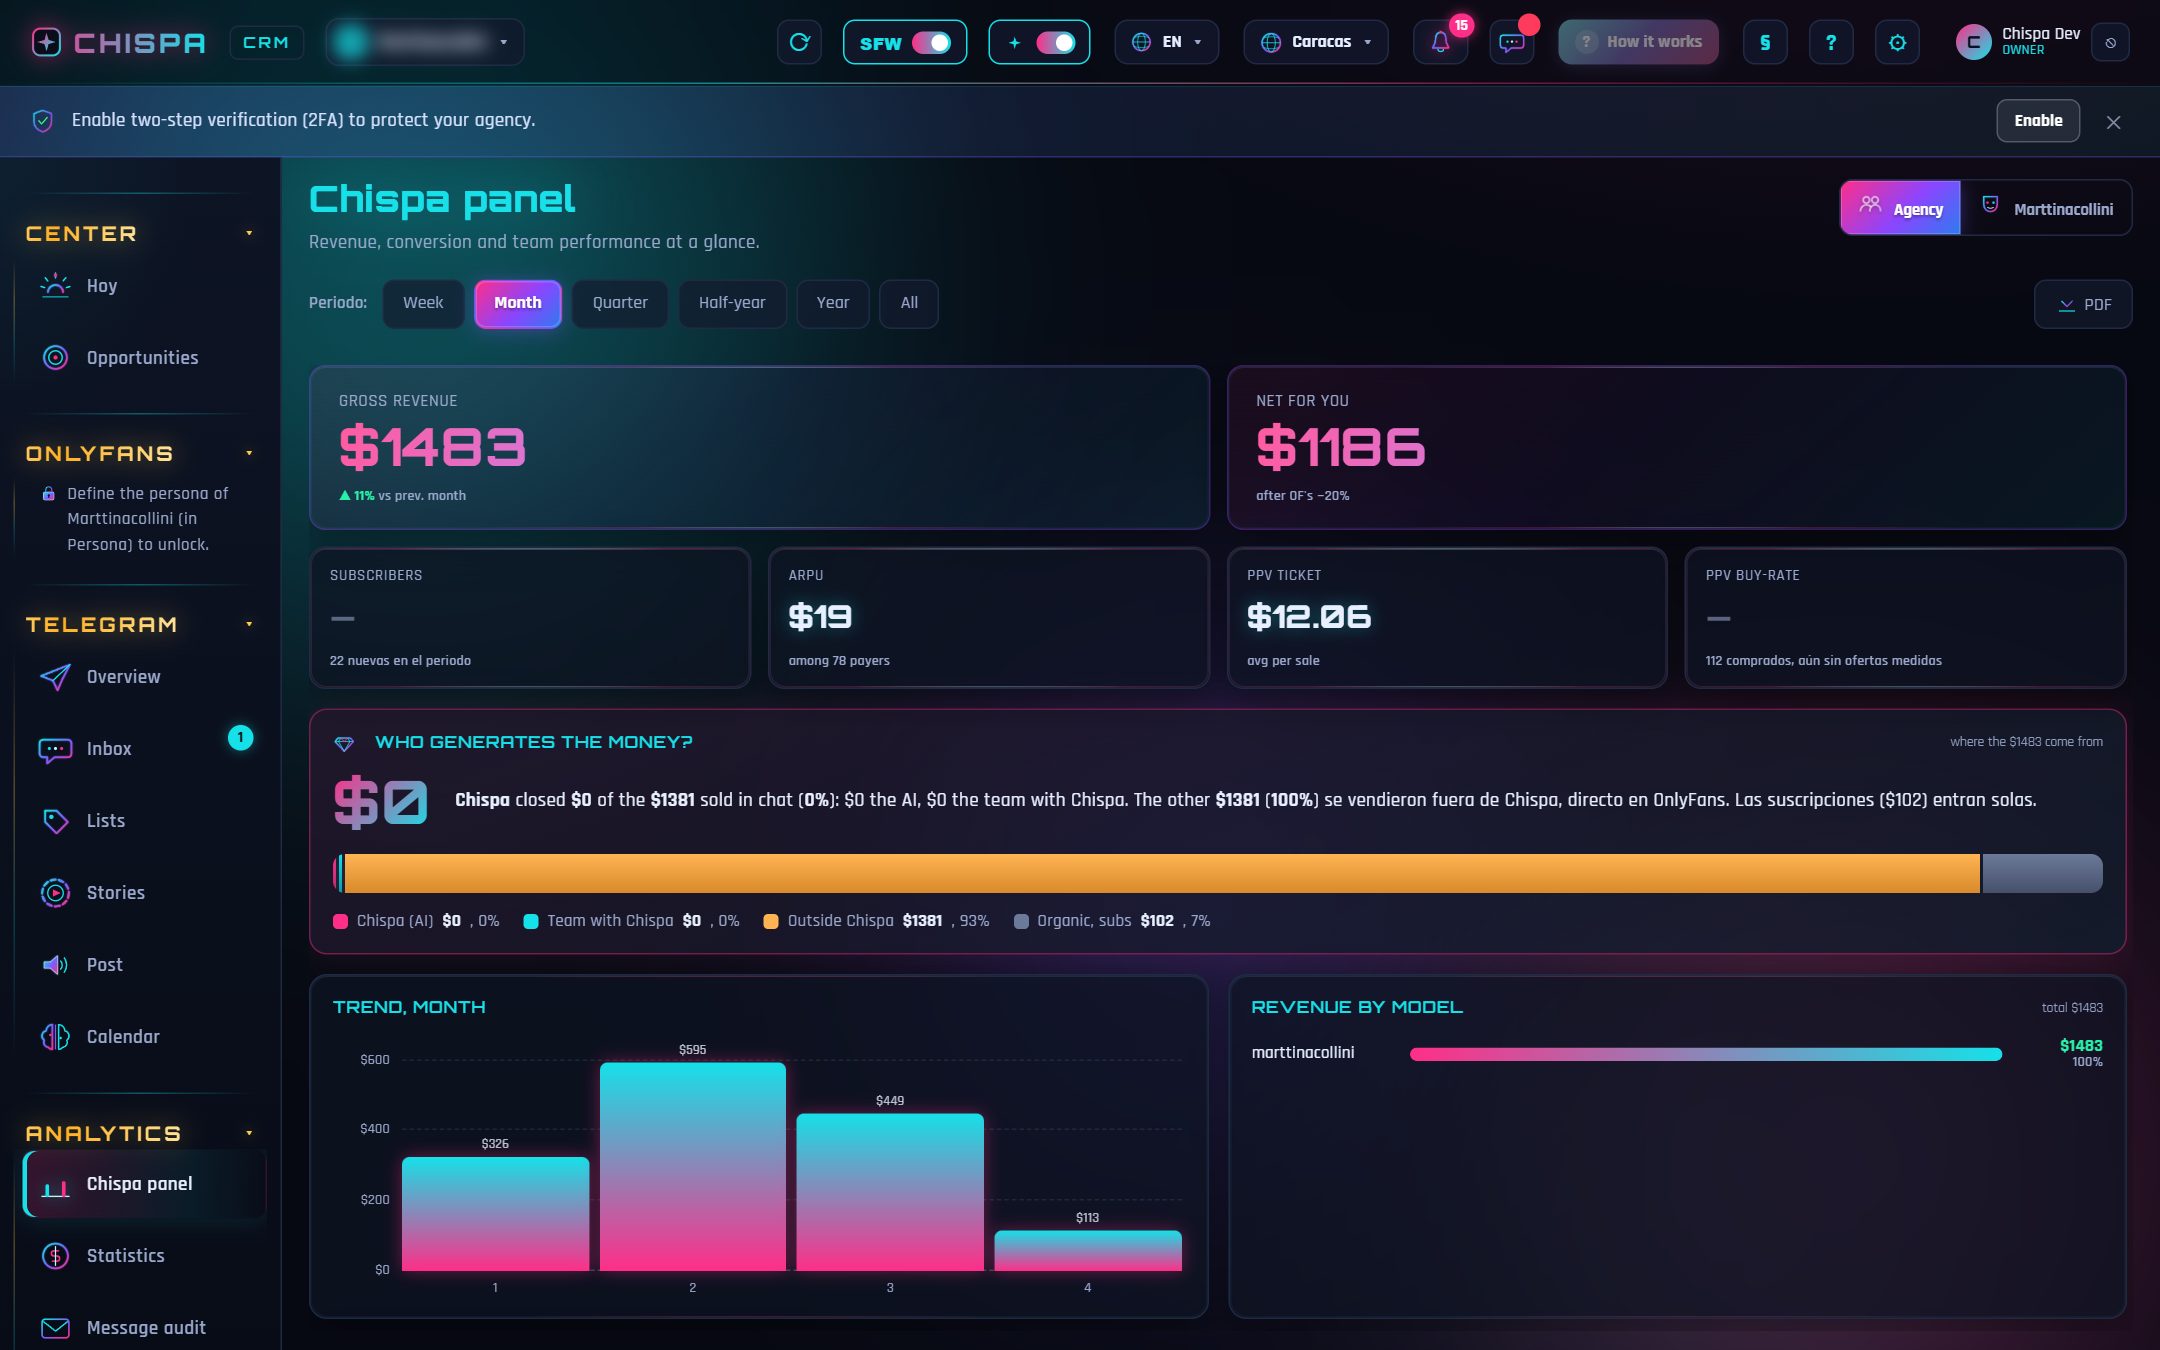
Task: Collapse the ANALYTICS sidebar section
Action: point(249,1134)
